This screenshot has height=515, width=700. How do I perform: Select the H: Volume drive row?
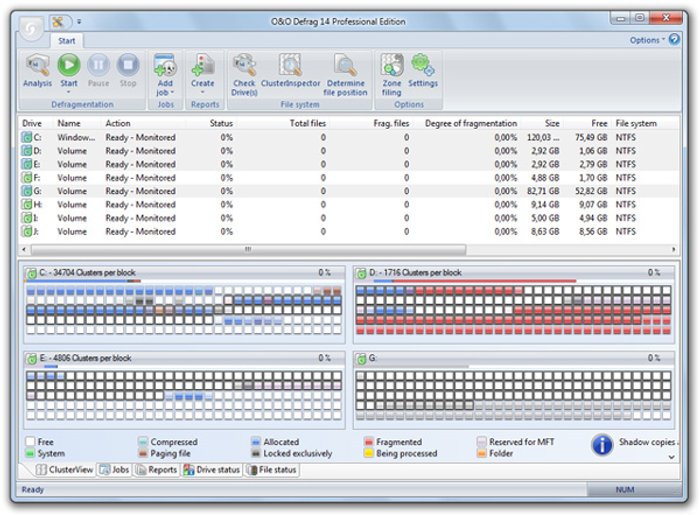click(350, 204)
